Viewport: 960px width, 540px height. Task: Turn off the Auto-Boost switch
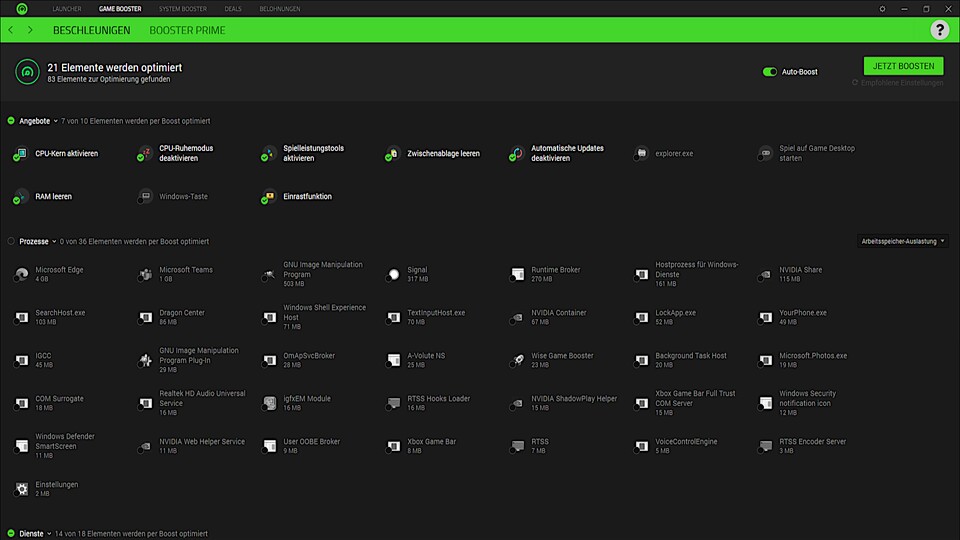click(770, 72)
